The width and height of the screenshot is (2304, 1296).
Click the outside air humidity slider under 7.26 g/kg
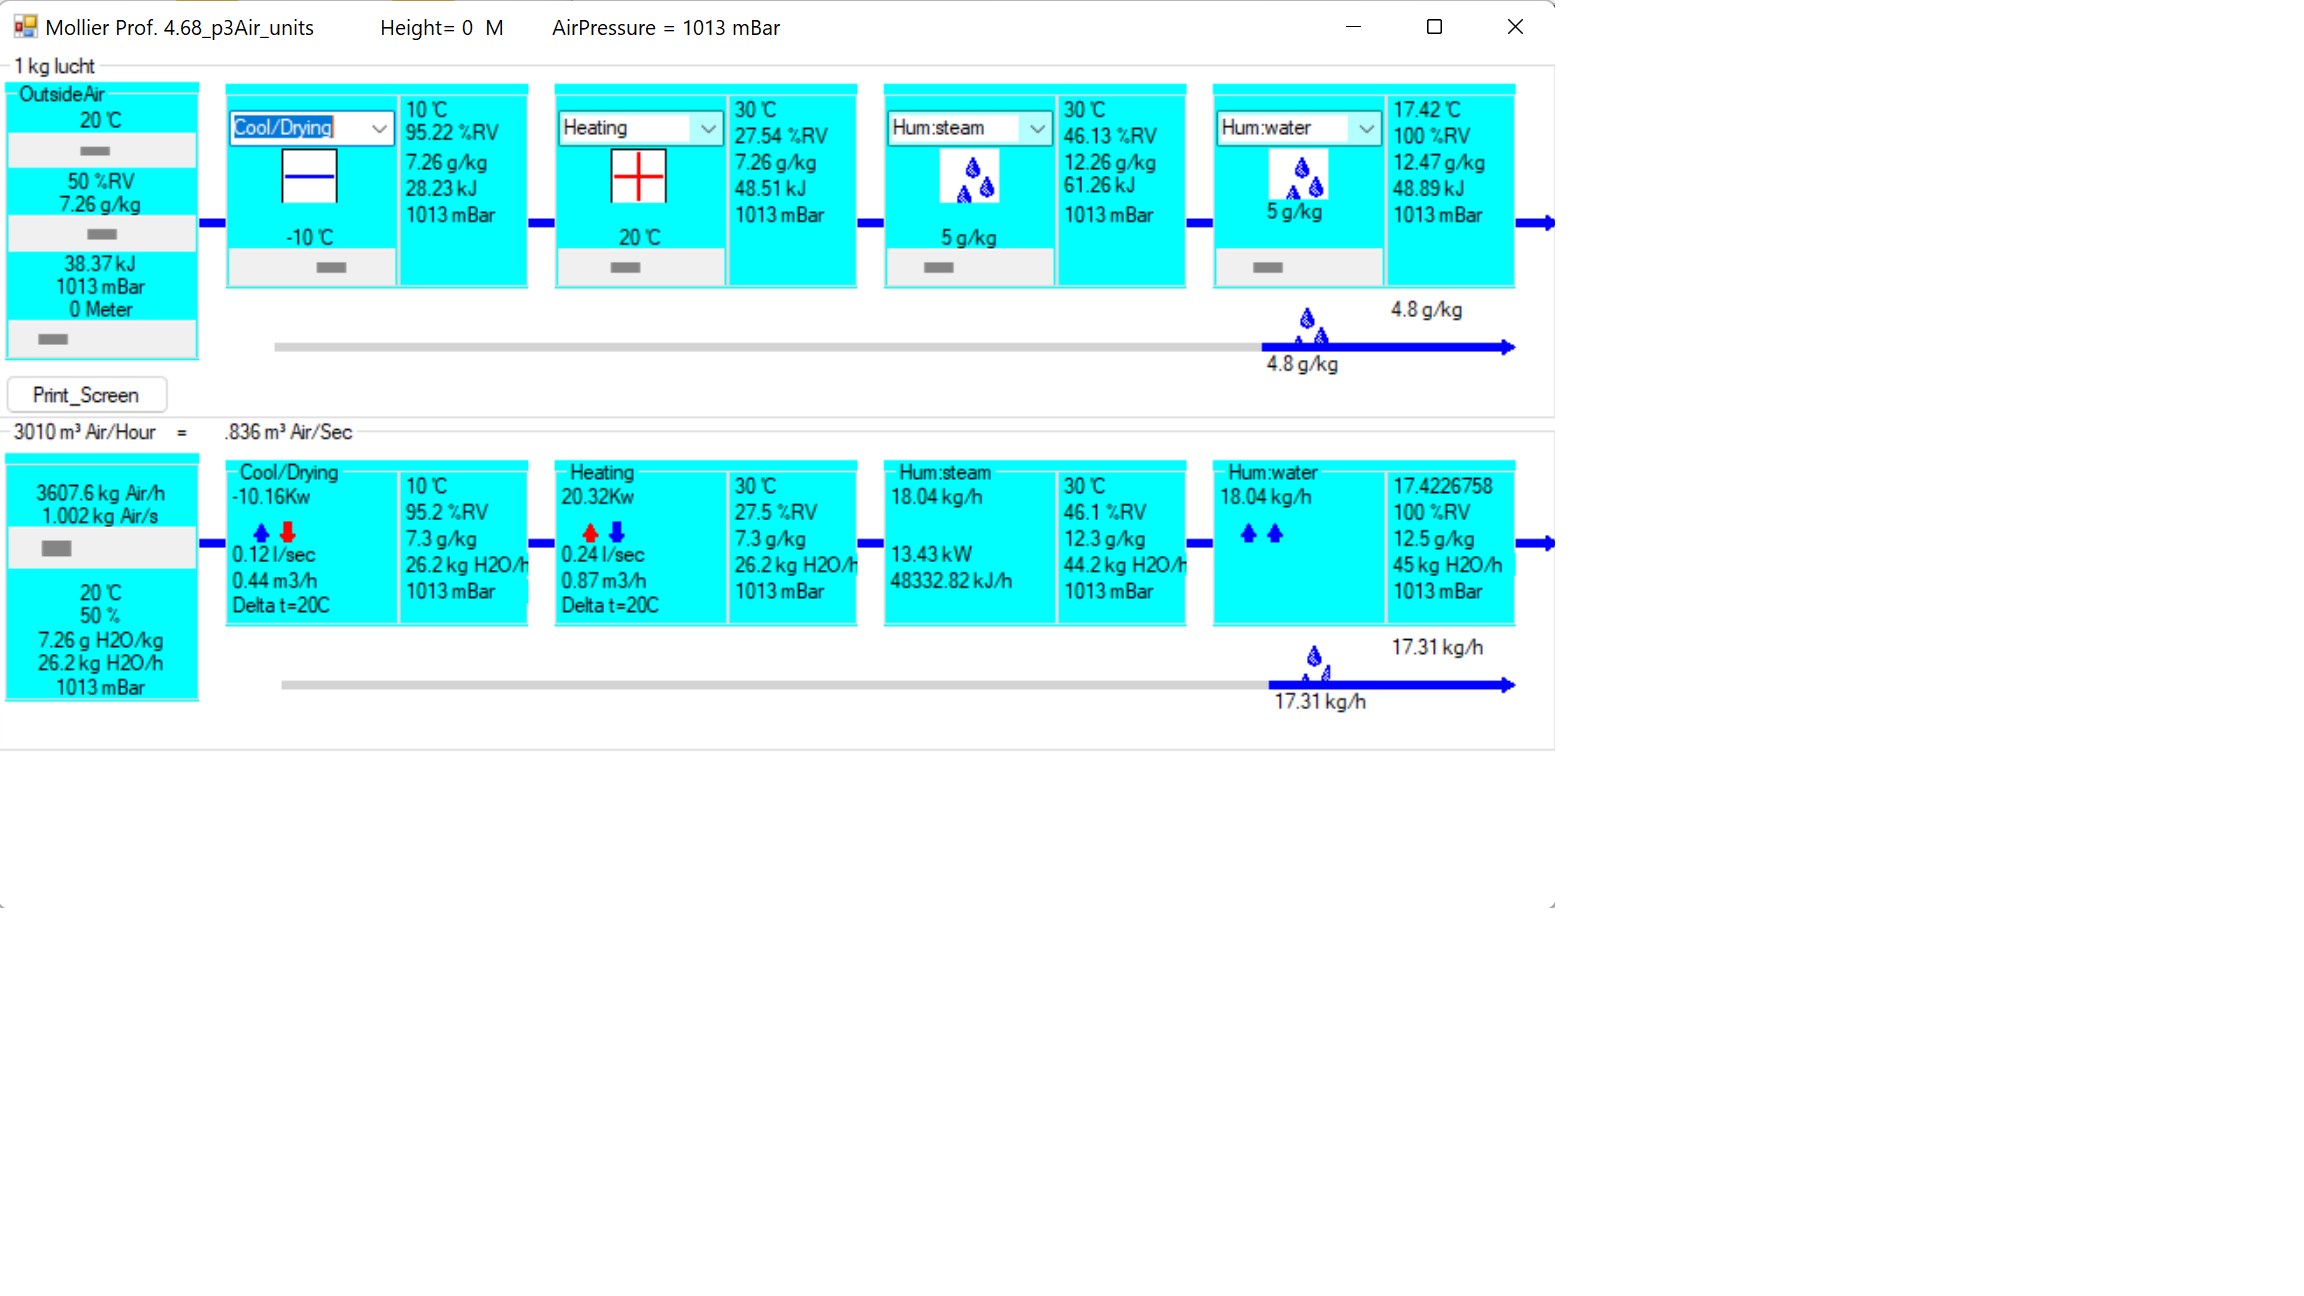pyautogui.click(x=102, y=234)
